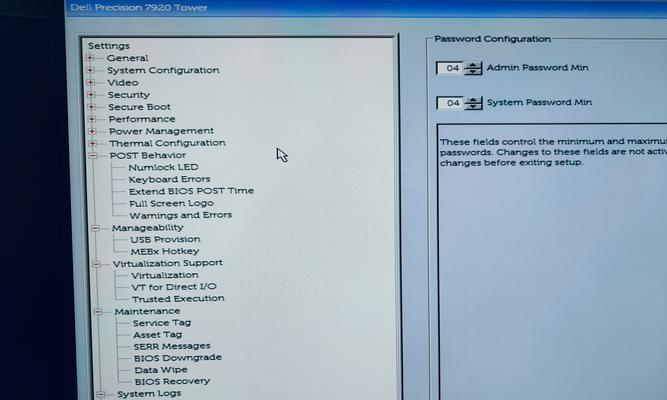The image size is (667, 400).
Task: Open Keyboard Errors setting
Action: click(x=170, y=179)
